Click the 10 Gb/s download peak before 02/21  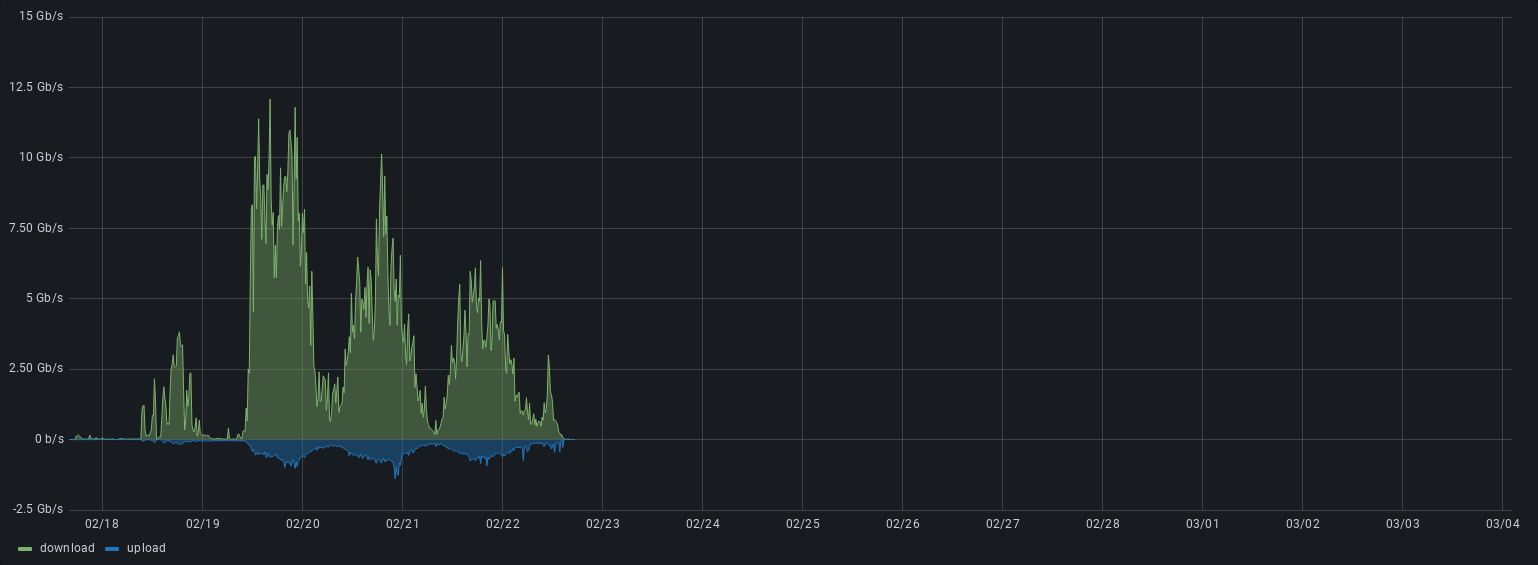pyautogui.click(x=381, y=156)
